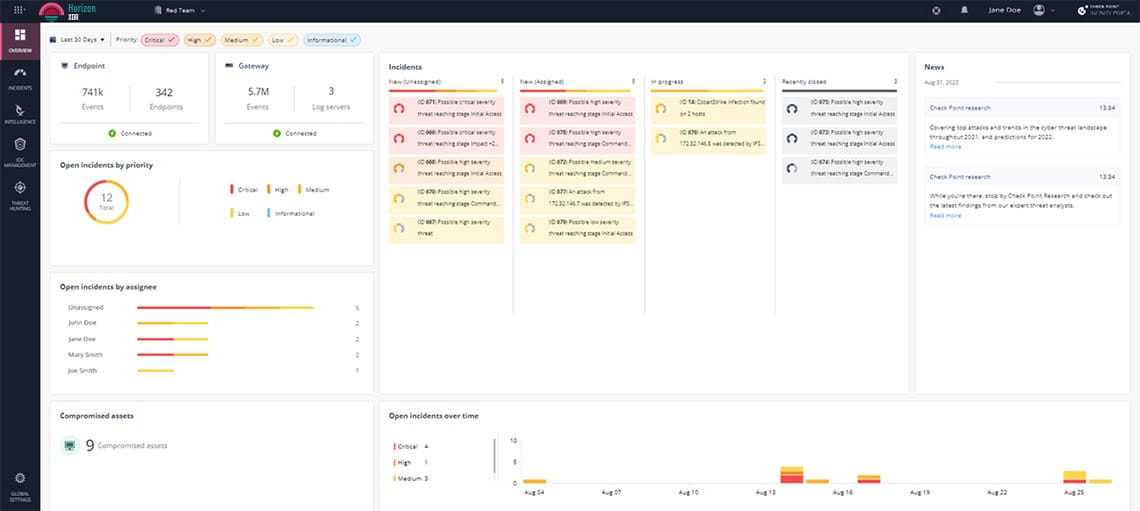Open the Intelligence sidebar tab
Screen dimensions: 1140x511
20,114
